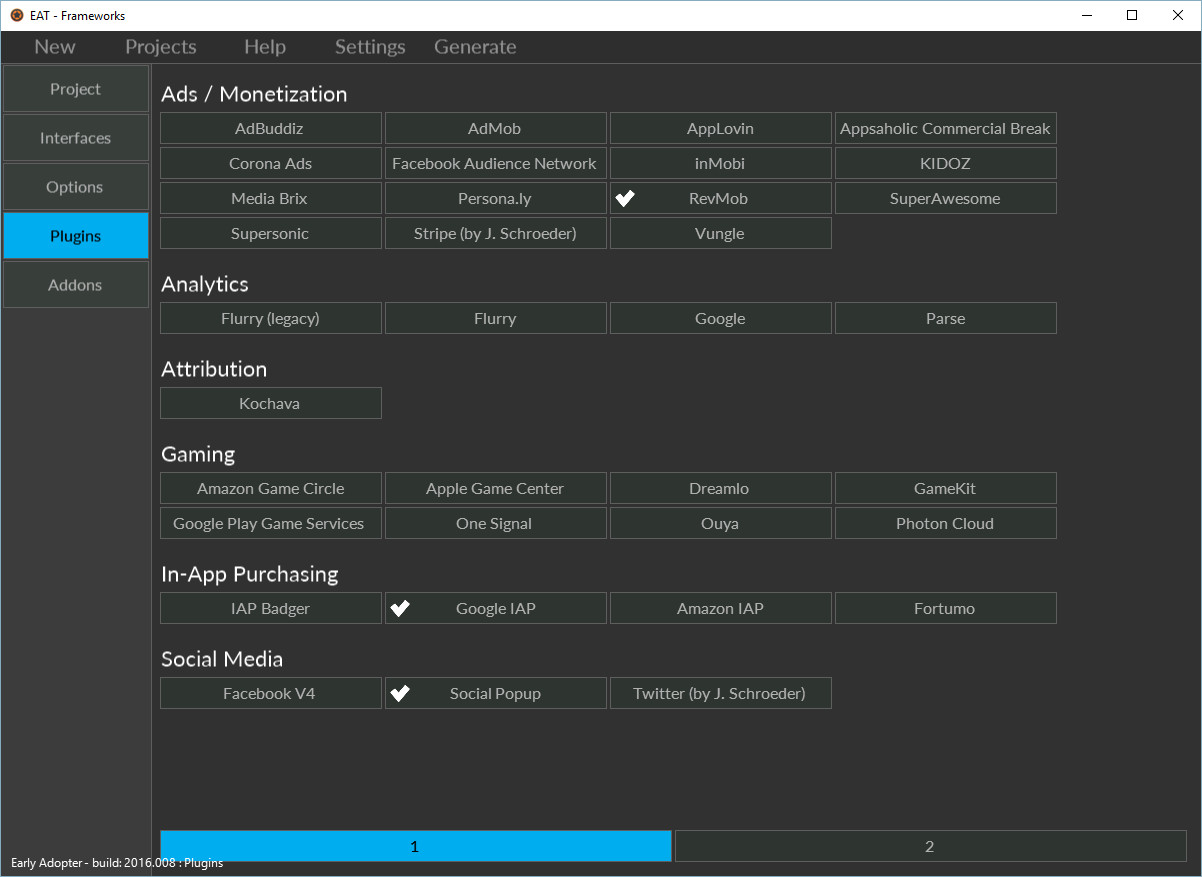Select Stripe (by J. Schroeder) plugin

pyautogui.click(x=495, y=233)
